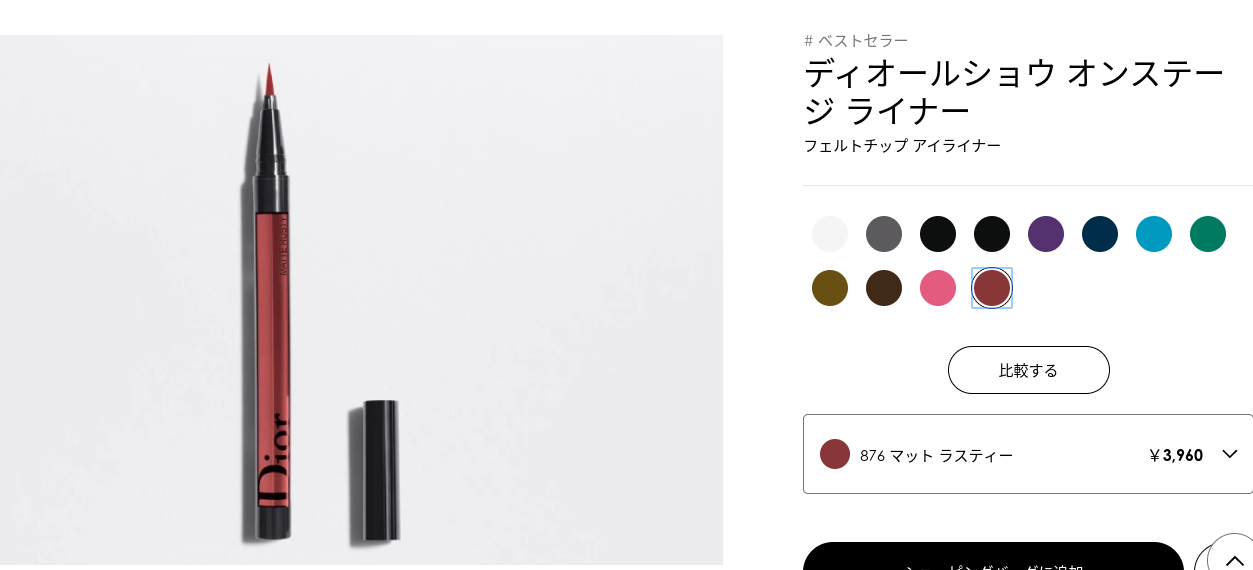Open the Dior eyeliner product image
Viewport: 1253px width, 570px height.
tap(361, 300)
